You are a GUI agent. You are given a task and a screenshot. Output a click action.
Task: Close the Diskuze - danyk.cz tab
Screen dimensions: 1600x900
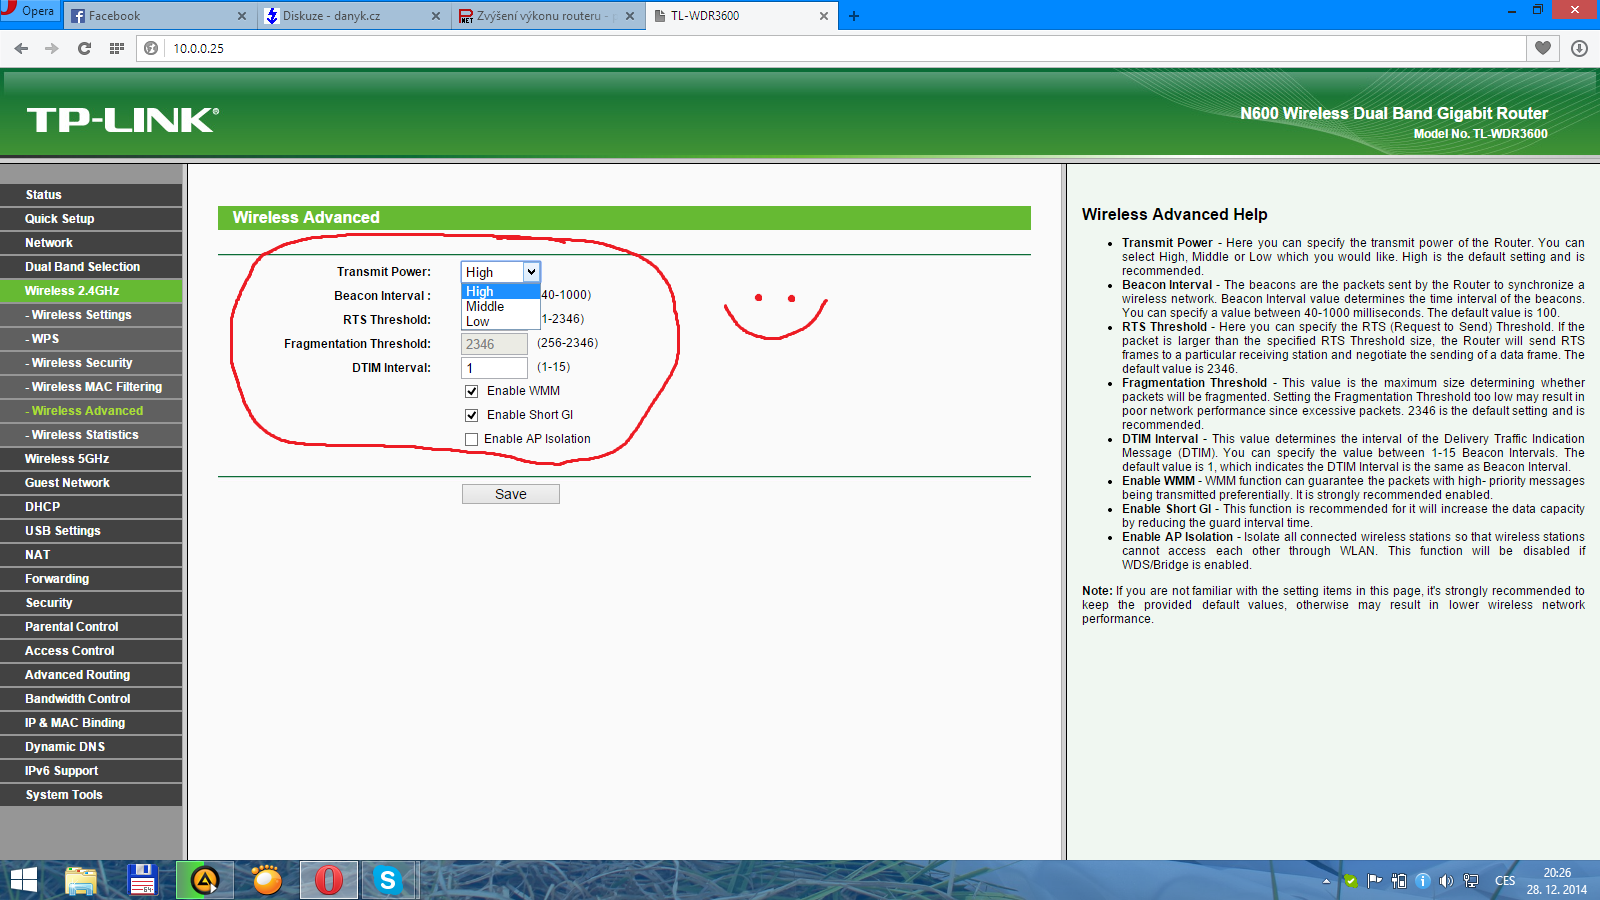pos(436,16)
